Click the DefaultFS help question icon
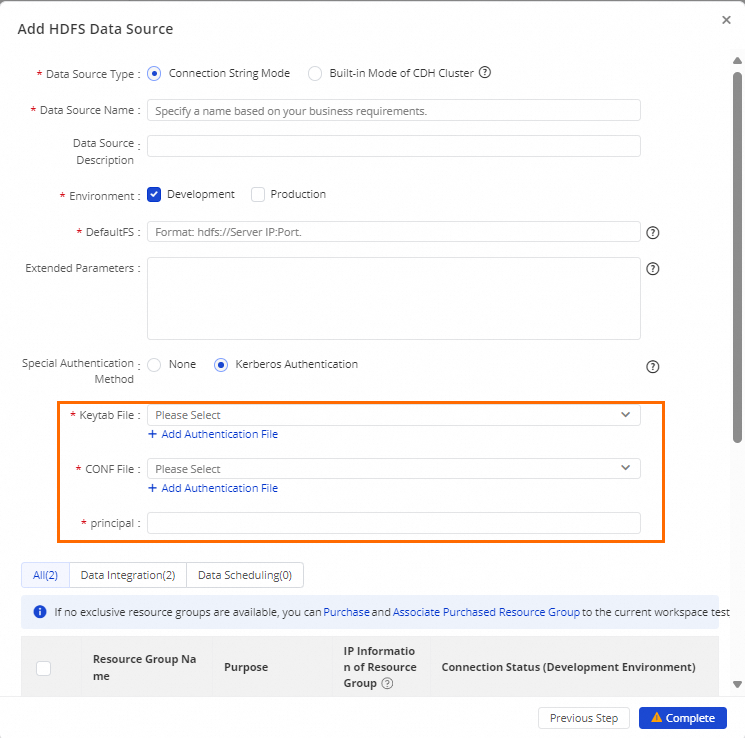This screenshot has height=738, width=745. [653, 233]
